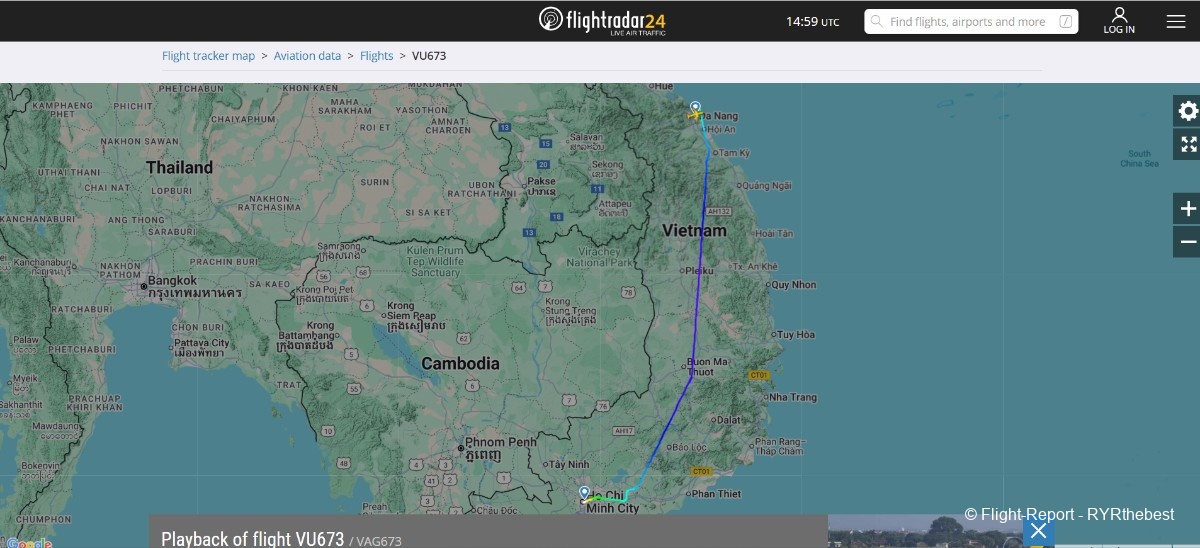This screenshot has height=548, width=1200.
Task: Toggle fullscreen map view
Action: click(x=1188, y=144)
